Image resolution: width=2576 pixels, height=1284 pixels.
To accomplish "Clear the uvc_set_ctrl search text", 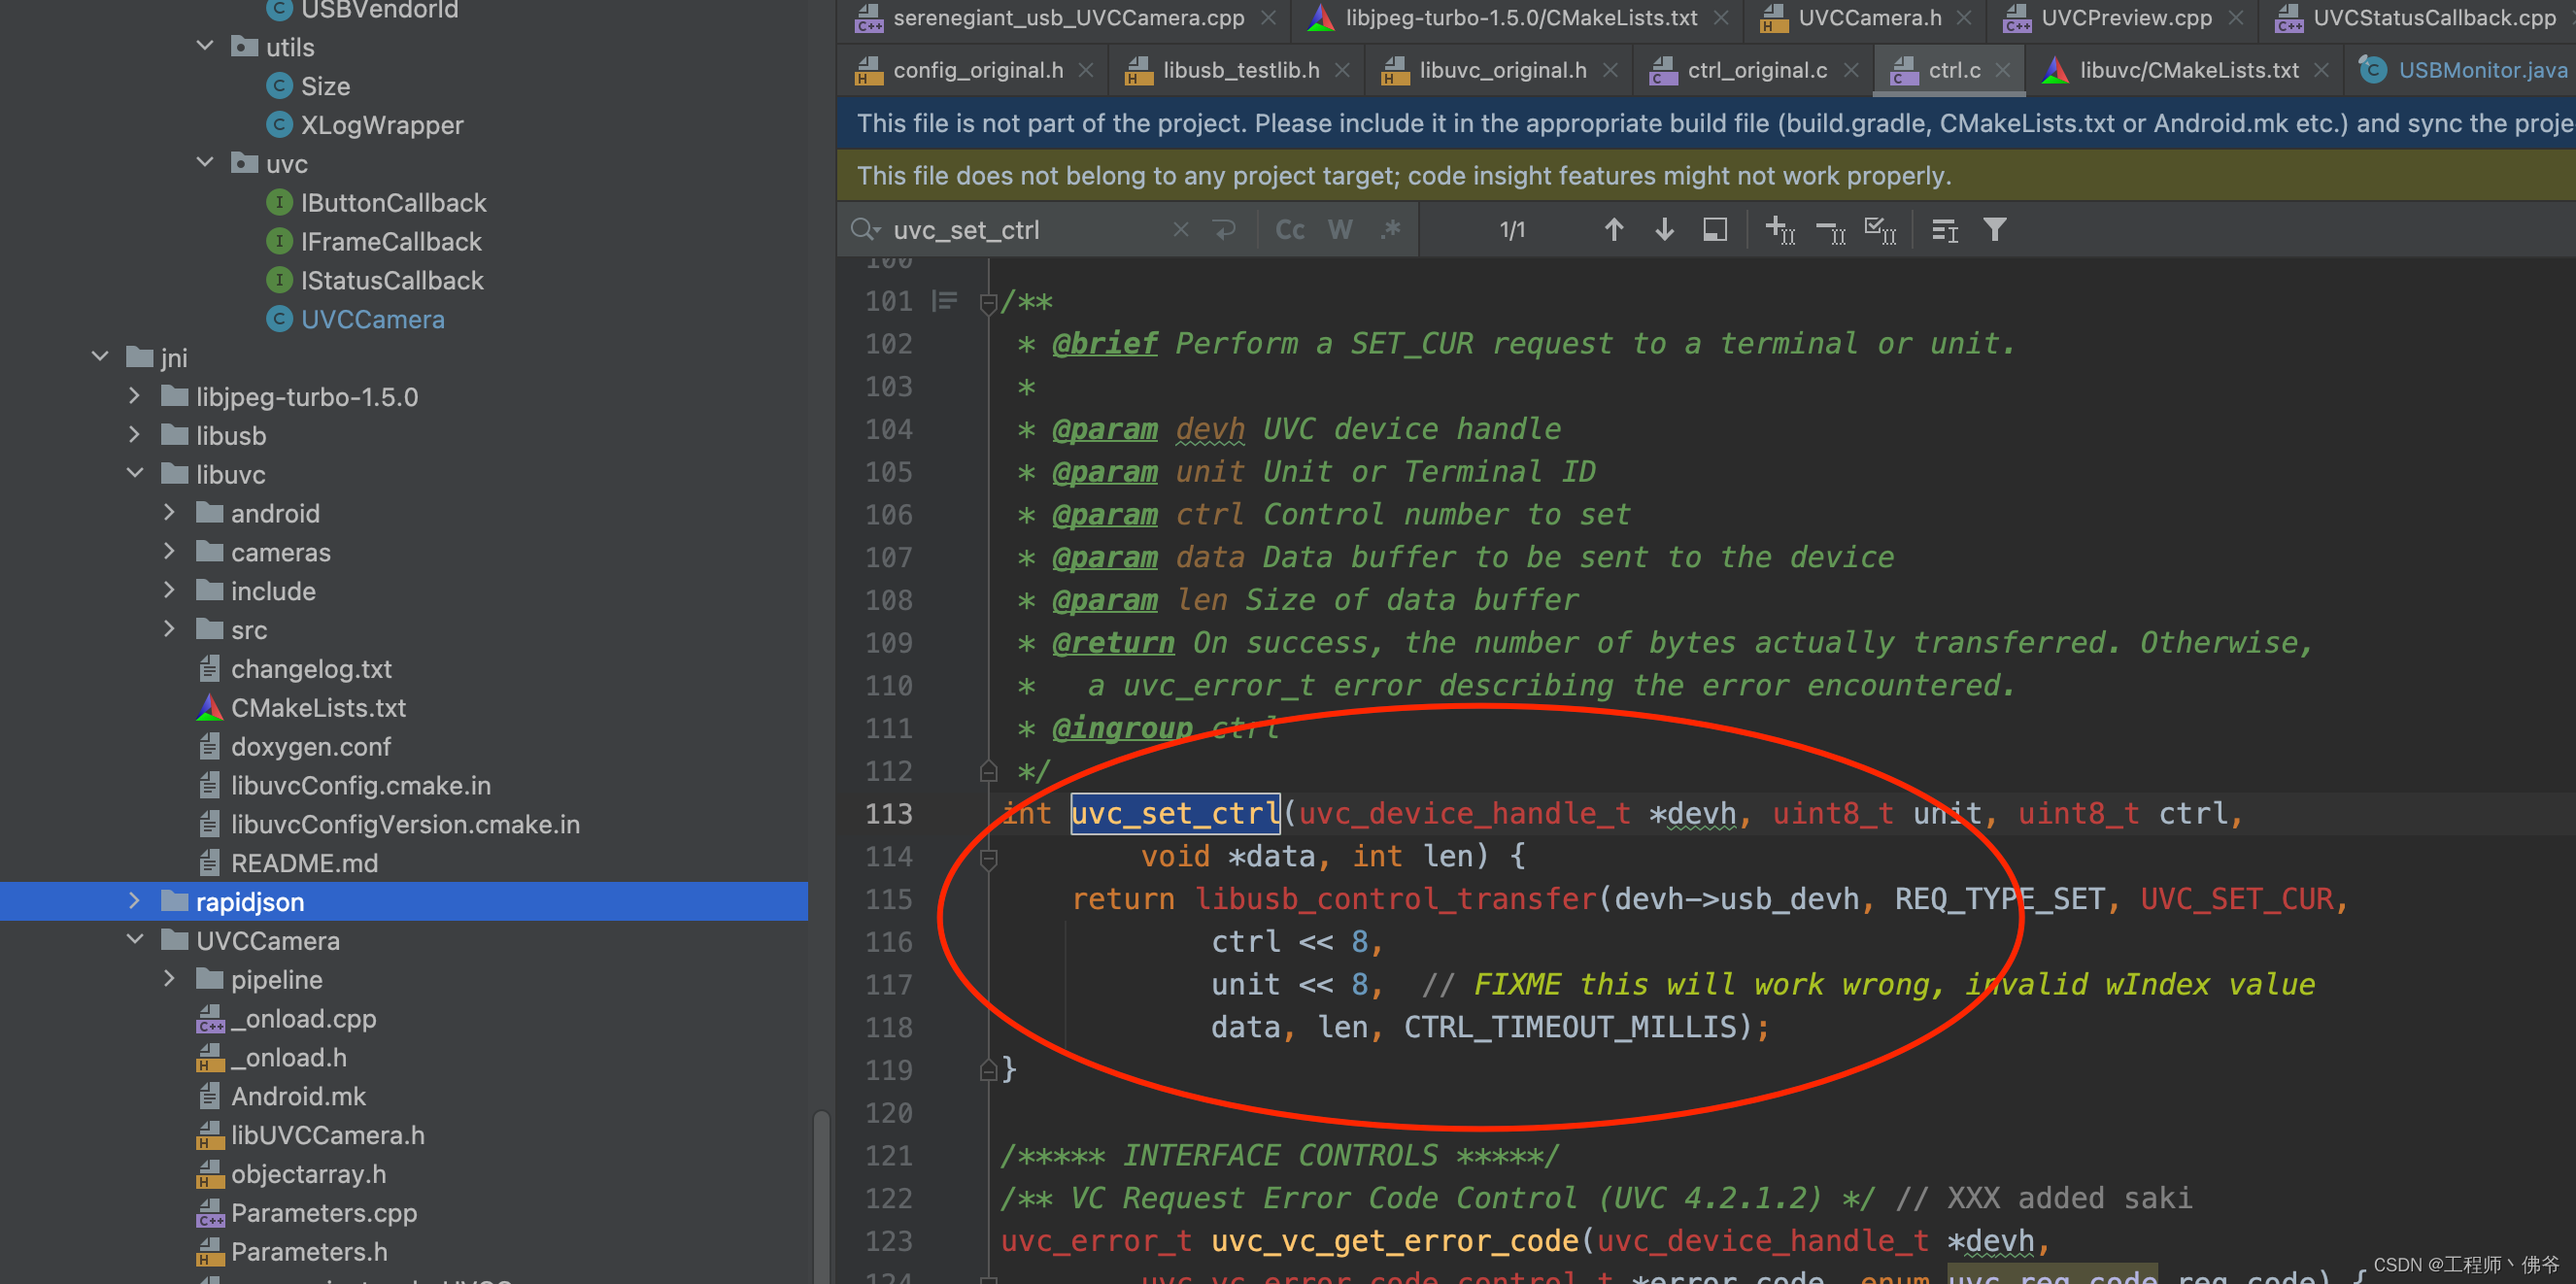I will tap(1180, 230).
